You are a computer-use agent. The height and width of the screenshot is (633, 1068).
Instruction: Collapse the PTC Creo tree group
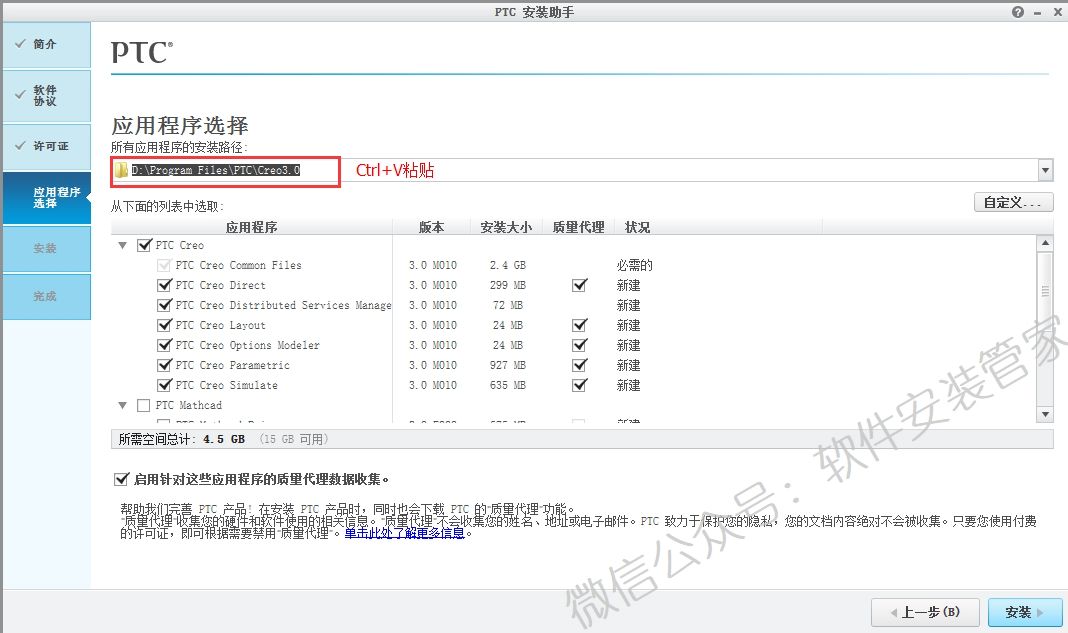coord(123,245)
